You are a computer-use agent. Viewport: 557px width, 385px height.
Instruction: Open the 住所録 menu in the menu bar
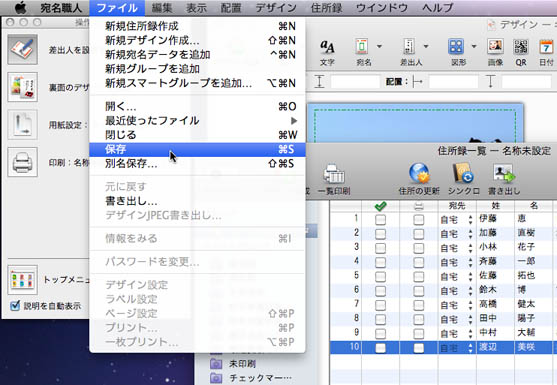326,7
